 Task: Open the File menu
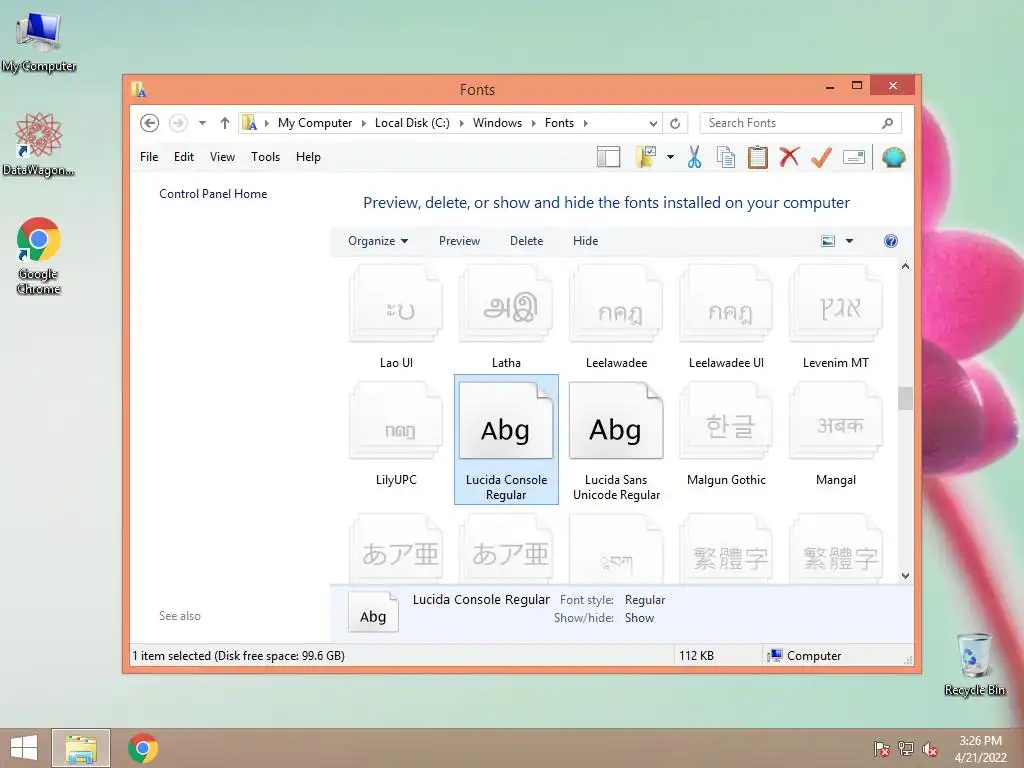[x=149, y=157]
